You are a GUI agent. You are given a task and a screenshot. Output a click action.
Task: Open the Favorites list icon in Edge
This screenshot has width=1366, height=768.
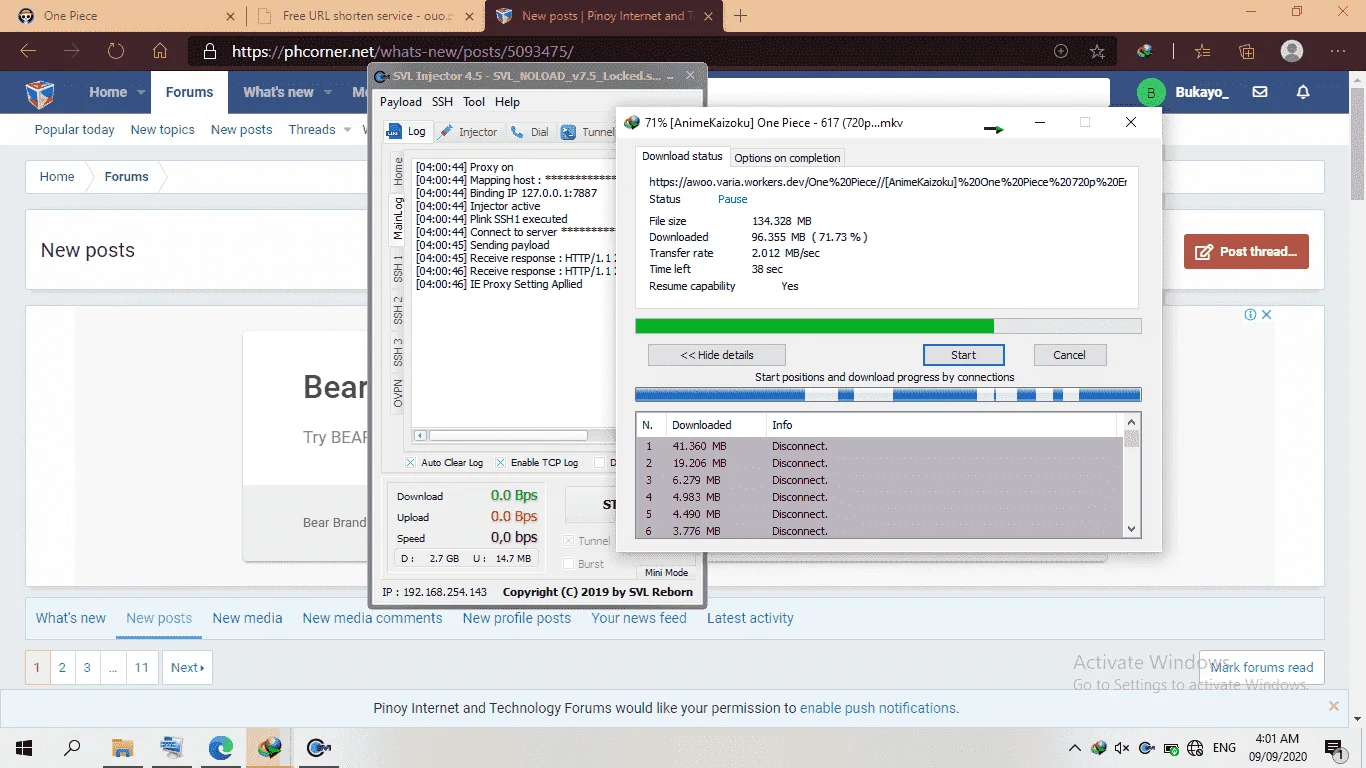tap(1202, 51)
